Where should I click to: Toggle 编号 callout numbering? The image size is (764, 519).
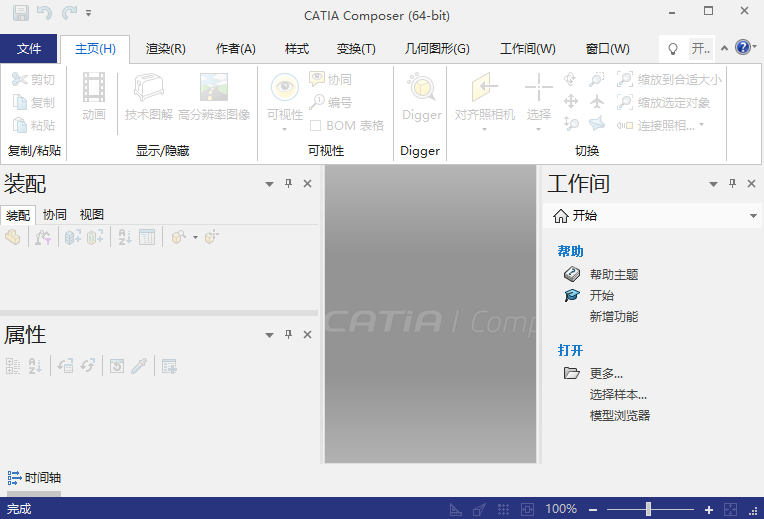[330, 102]
